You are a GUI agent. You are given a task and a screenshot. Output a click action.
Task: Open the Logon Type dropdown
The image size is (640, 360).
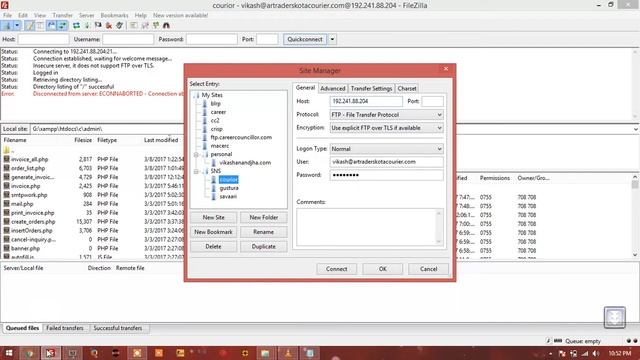386,149
